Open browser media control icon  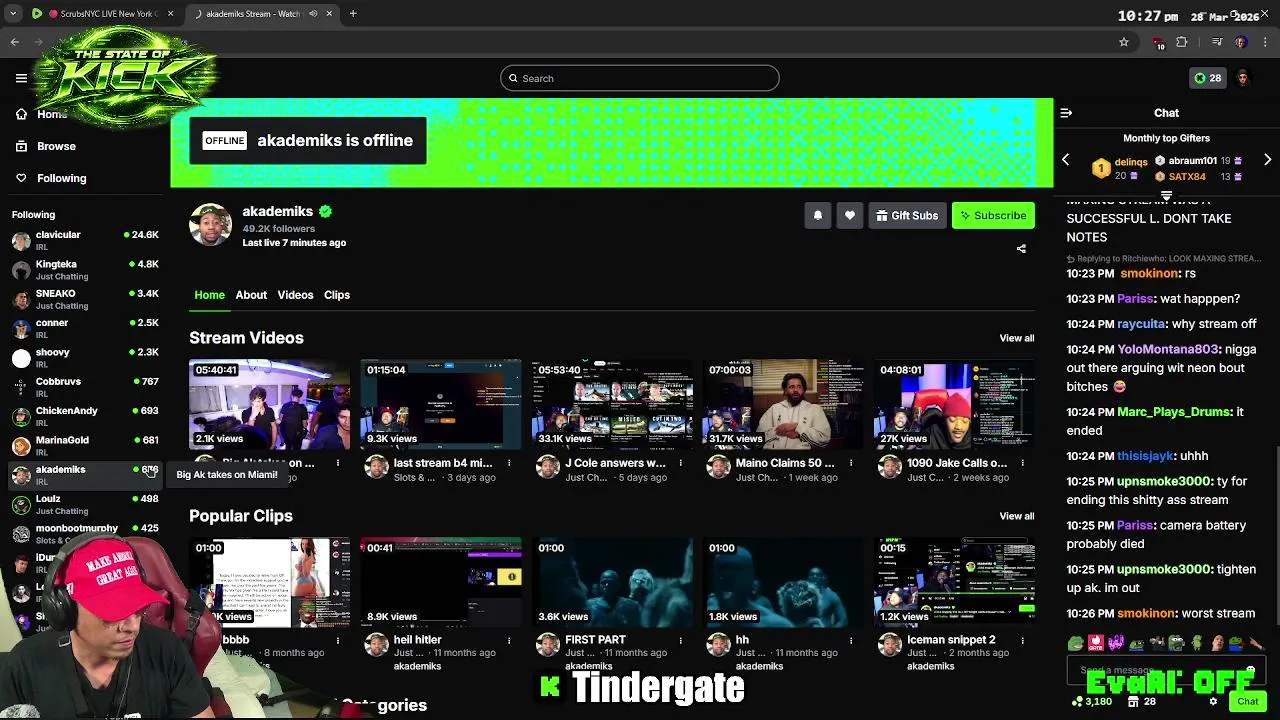click(x=1217, y=42)
